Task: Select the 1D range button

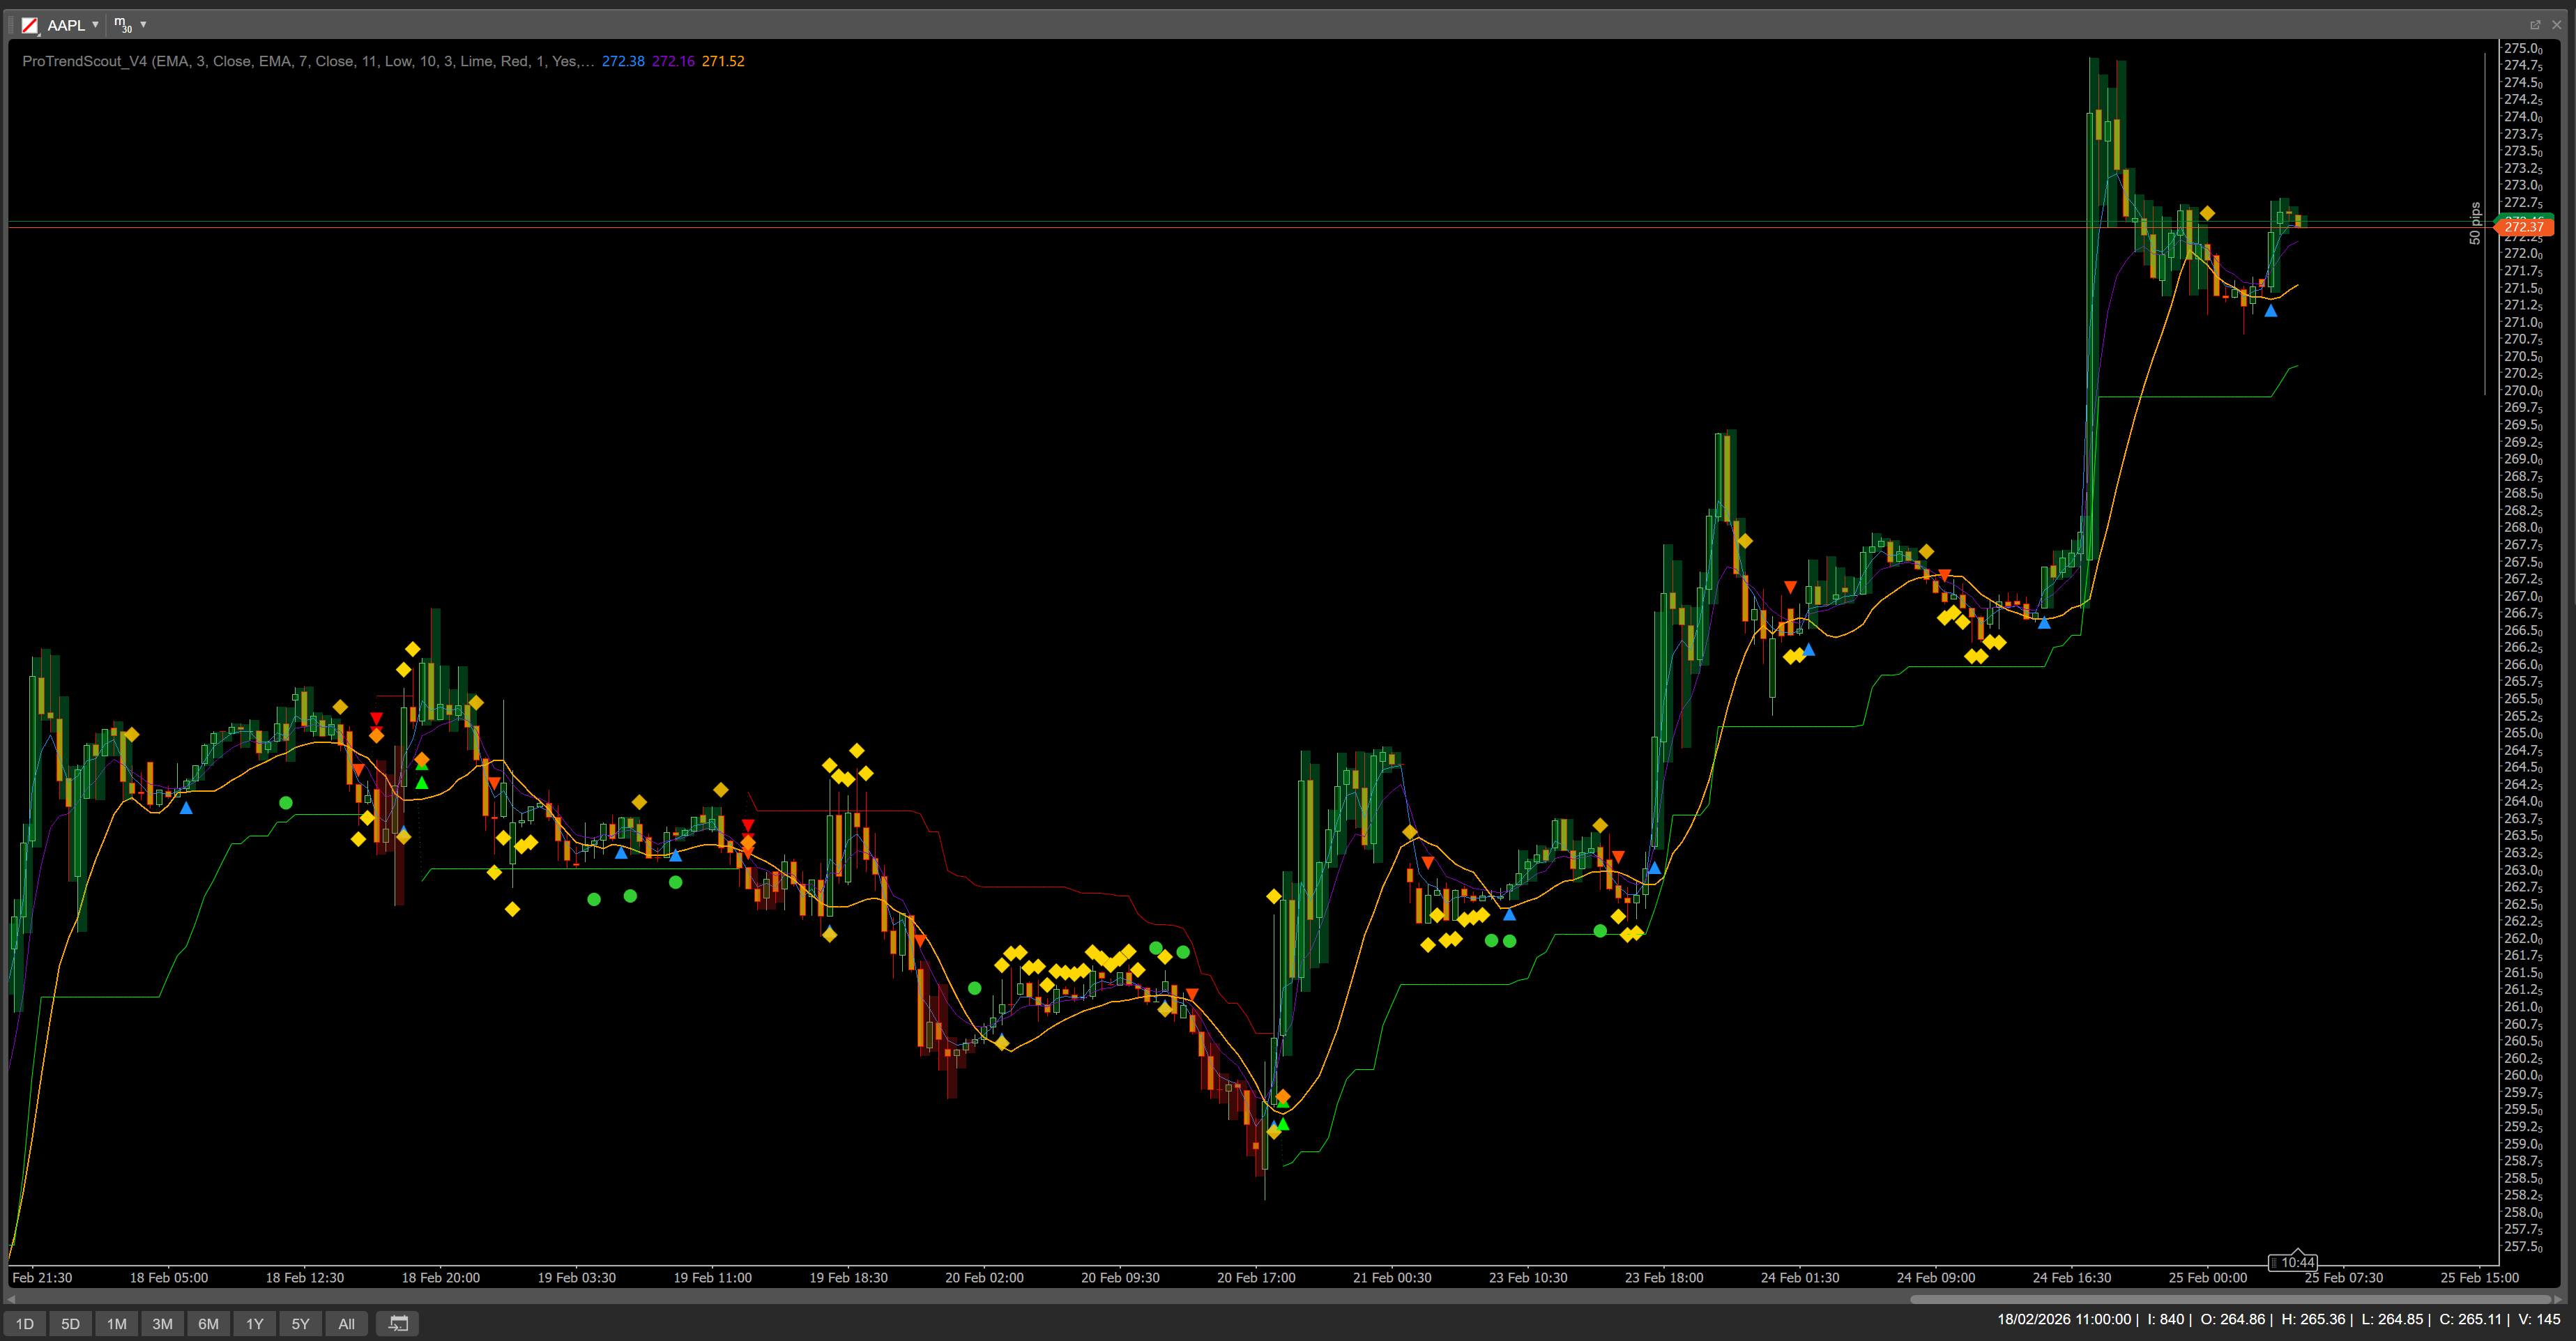Action: pos(24,1323)
